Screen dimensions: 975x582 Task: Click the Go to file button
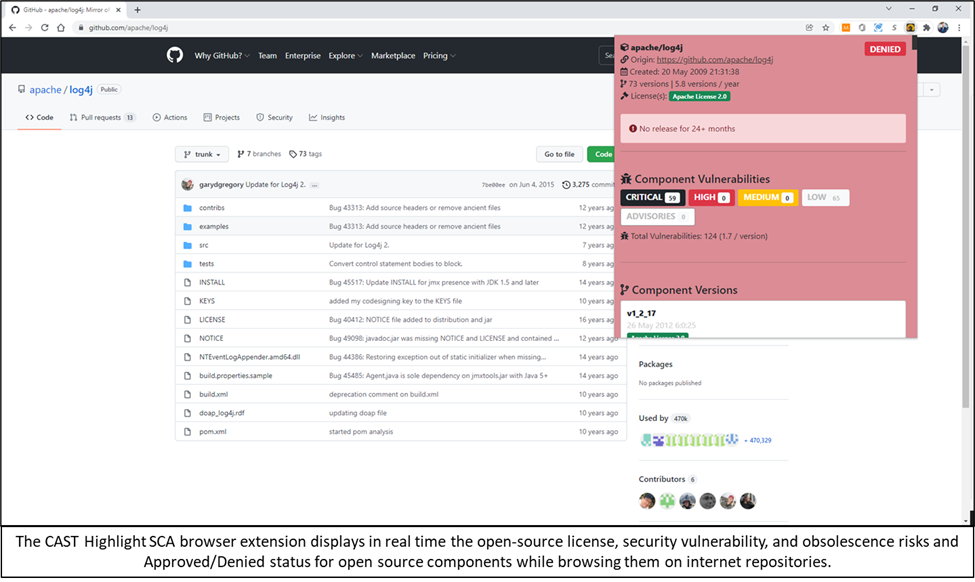point(559,154)
